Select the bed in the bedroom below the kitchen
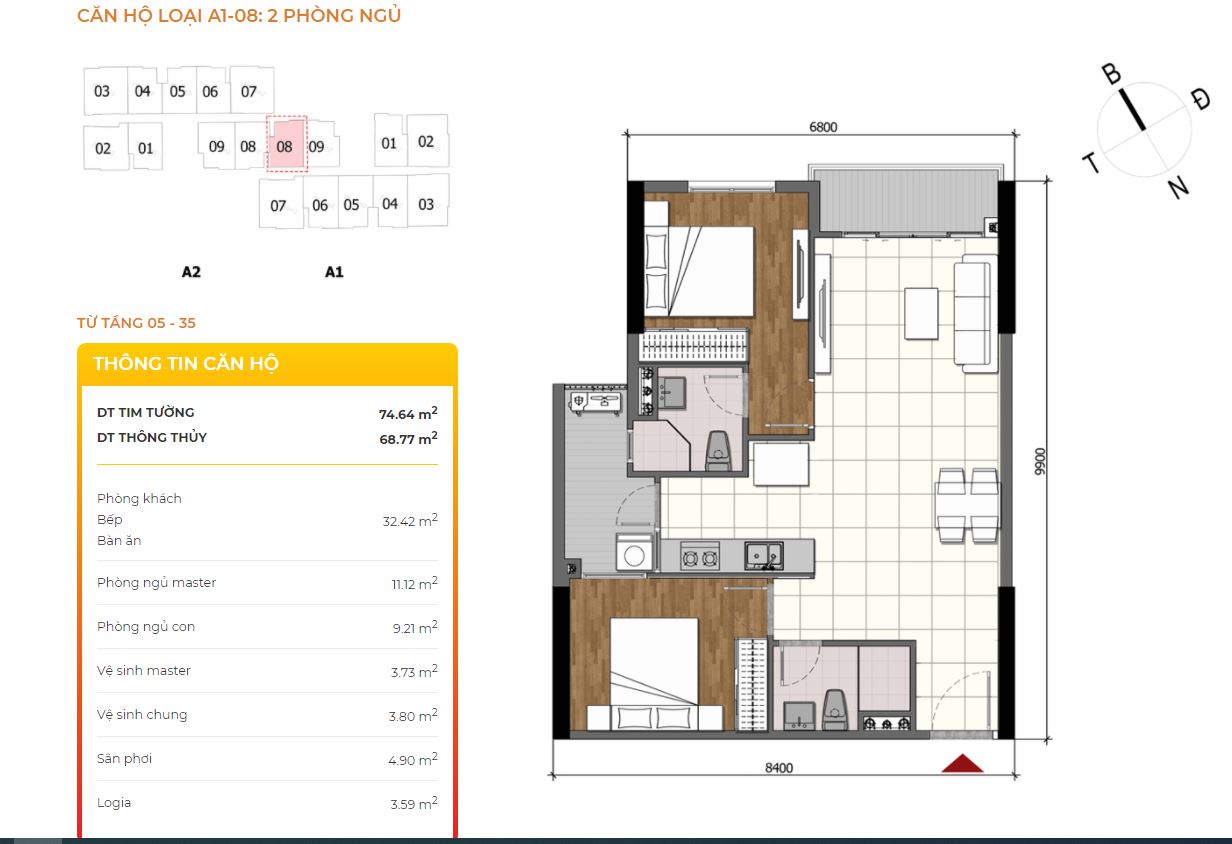Screen dimensions: 1232x844 coord(655,675)
